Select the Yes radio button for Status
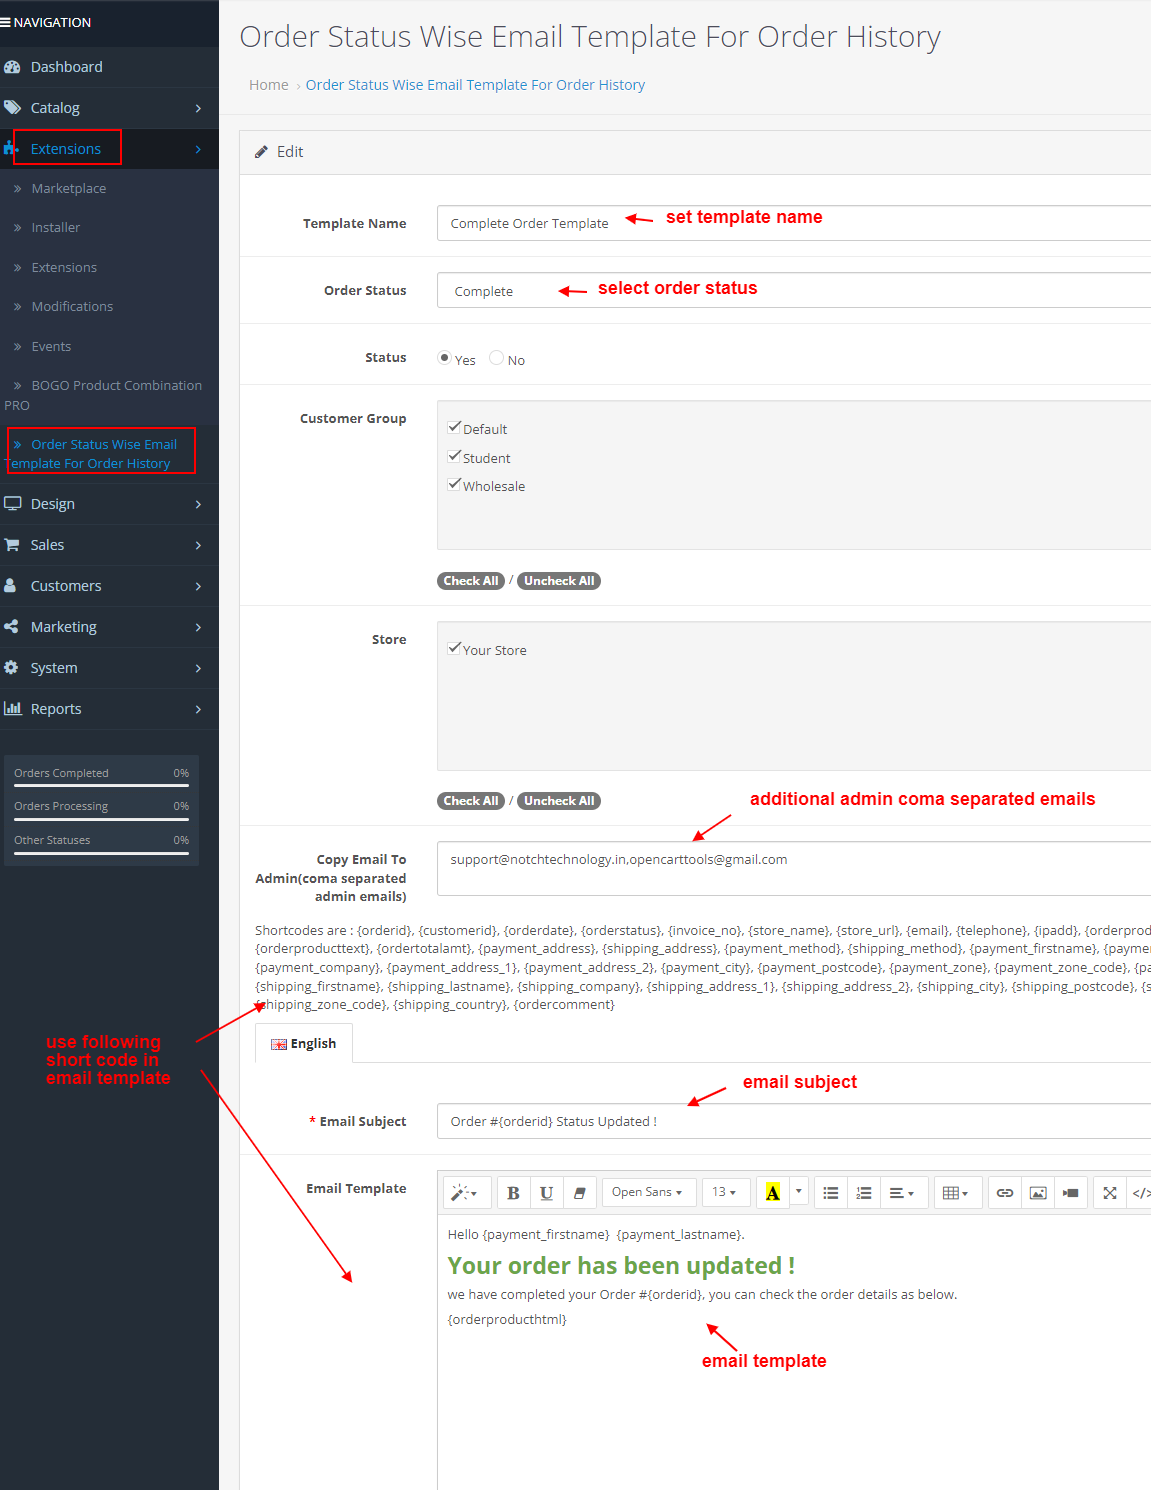 (x=444, y=357)
